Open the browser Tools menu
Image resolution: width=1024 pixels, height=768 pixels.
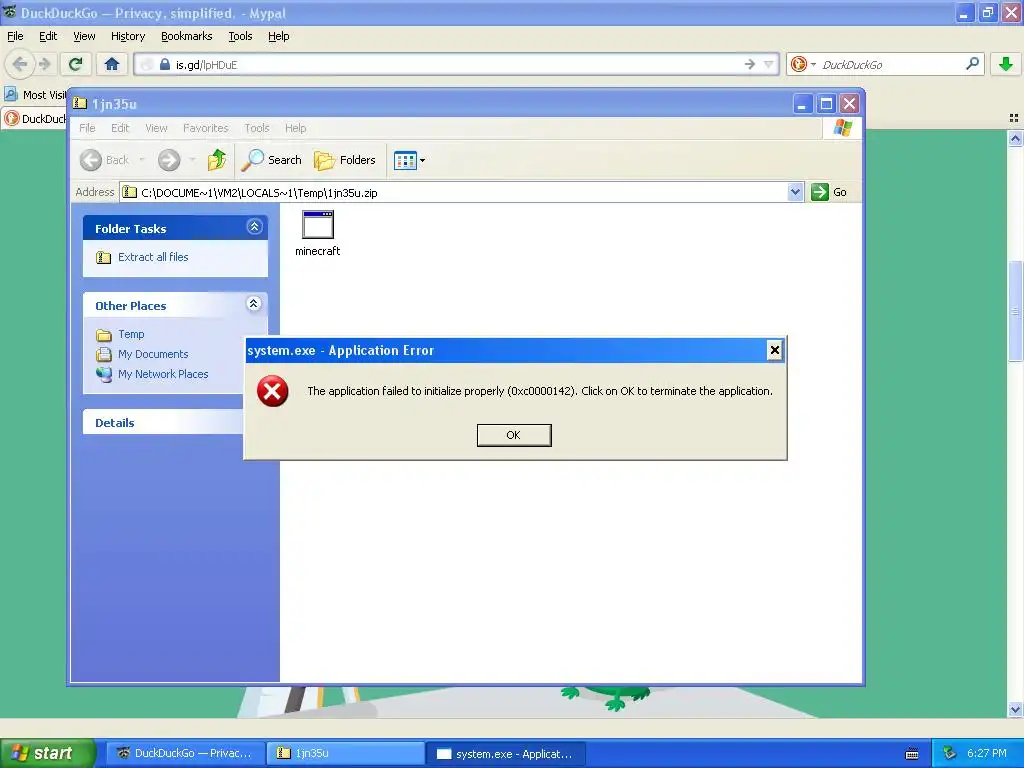(240, 36)
